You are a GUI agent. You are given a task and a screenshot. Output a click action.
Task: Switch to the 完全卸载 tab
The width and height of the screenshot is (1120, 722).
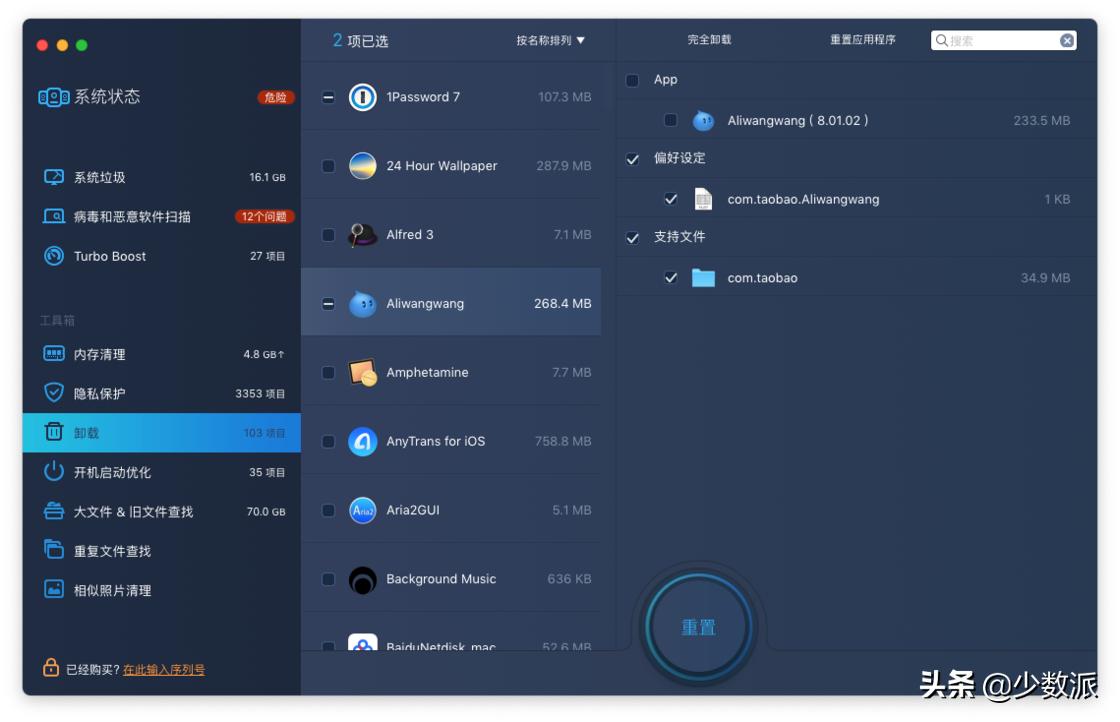tap(709, 39)
